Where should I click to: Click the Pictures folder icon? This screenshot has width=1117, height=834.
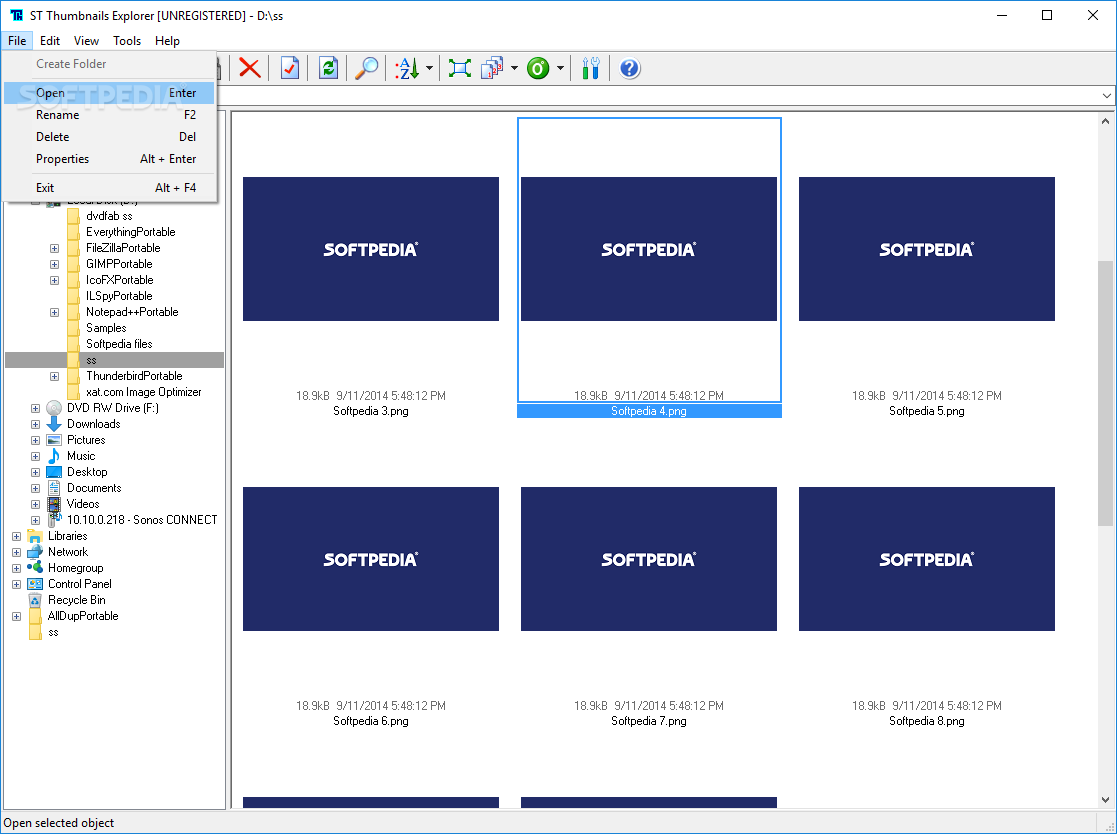54,440
